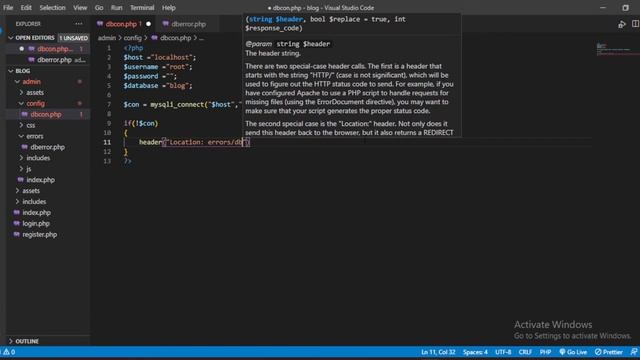Collapse the admin folder
640x360 pixels.
[x=18, y=82]
